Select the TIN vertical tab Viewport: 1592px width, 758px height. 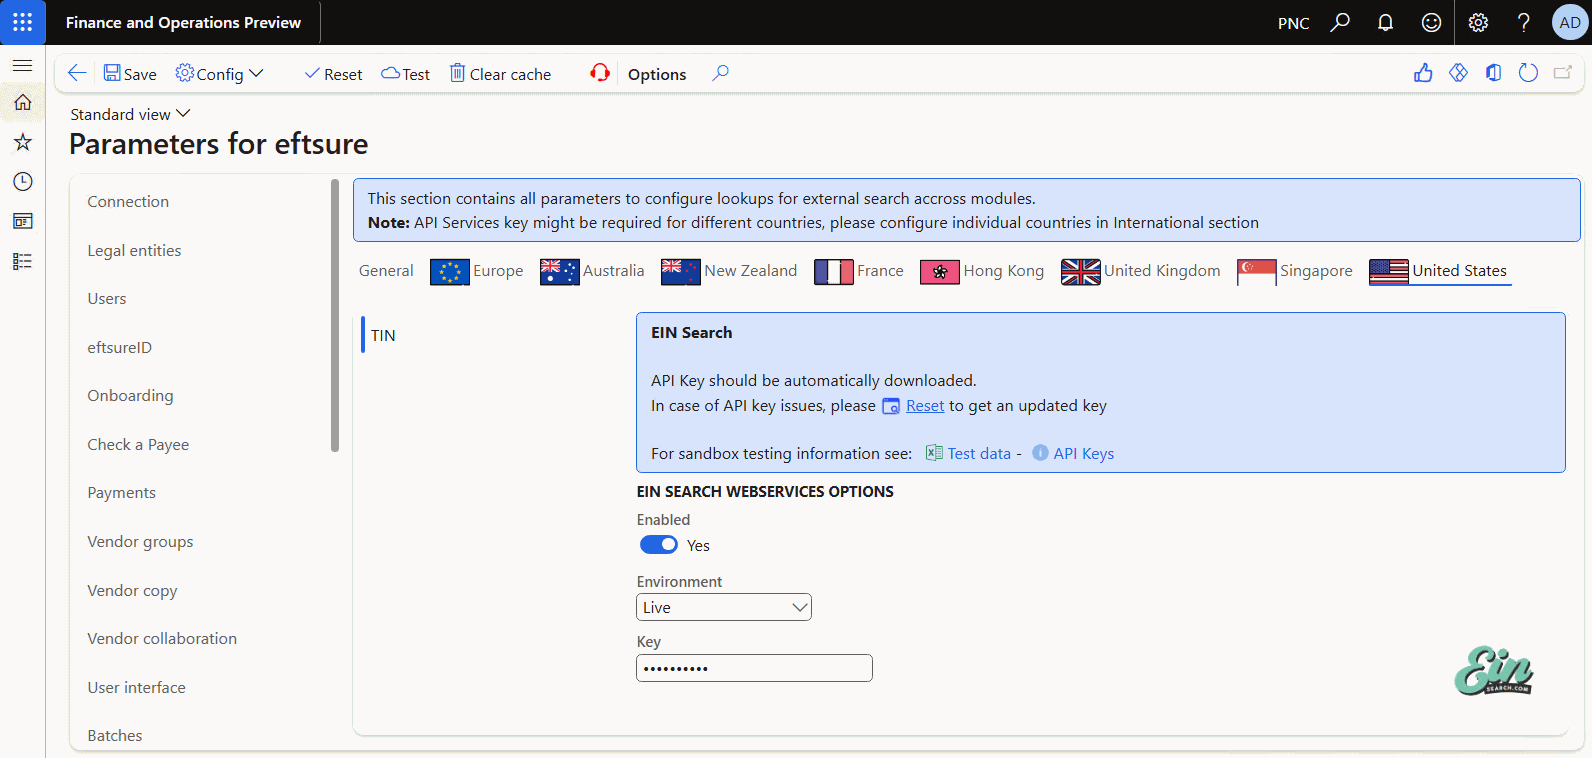tap(383, 335)
